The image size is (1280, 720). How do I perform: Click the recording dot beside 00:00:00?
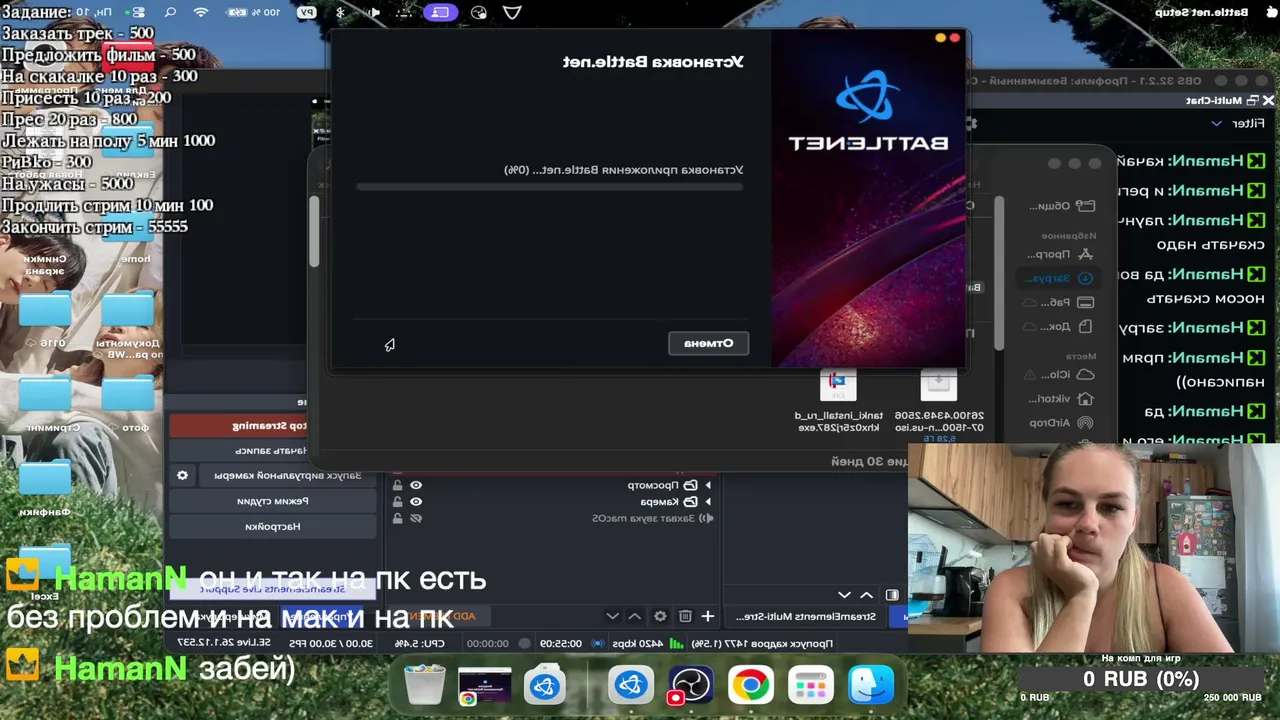(x=524, y=644)
